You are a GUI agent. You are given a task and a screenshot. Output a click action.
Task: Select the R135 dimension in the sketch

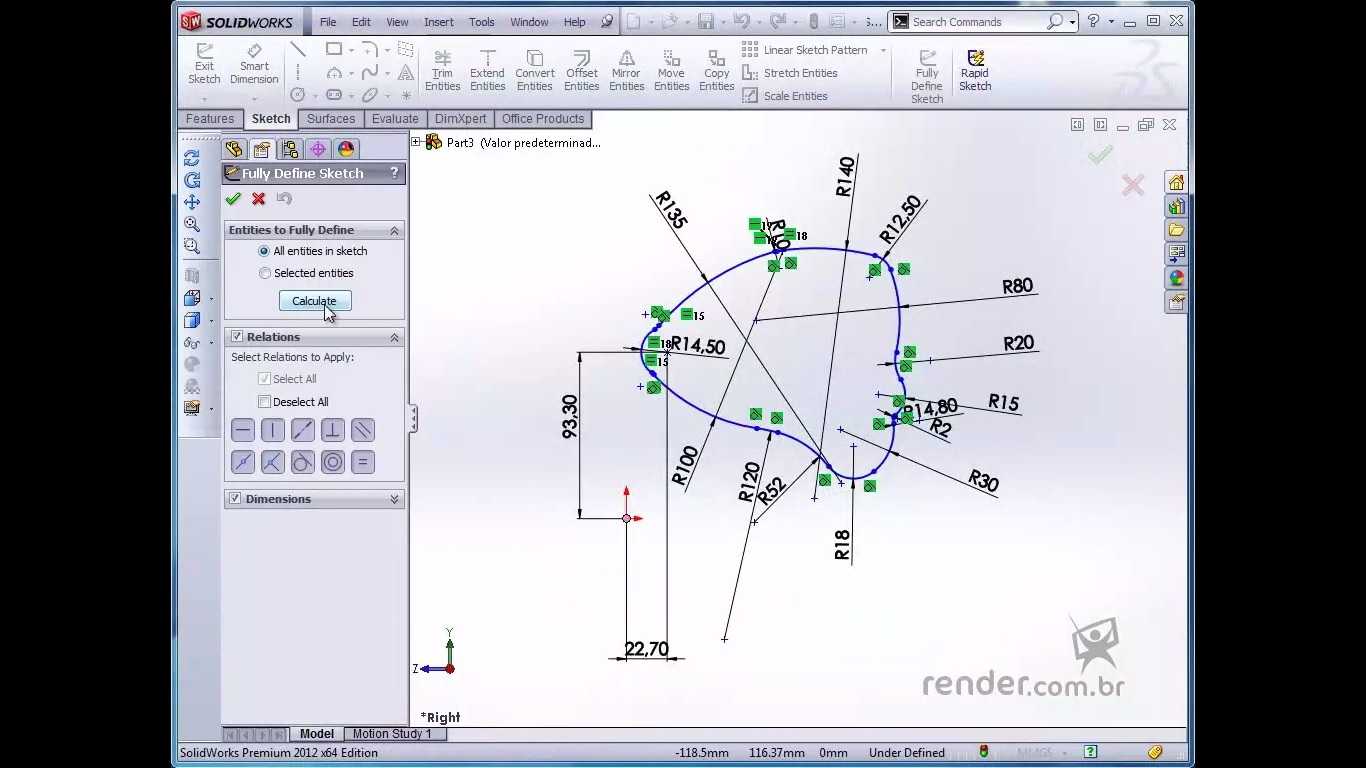[x=670, y=211]
